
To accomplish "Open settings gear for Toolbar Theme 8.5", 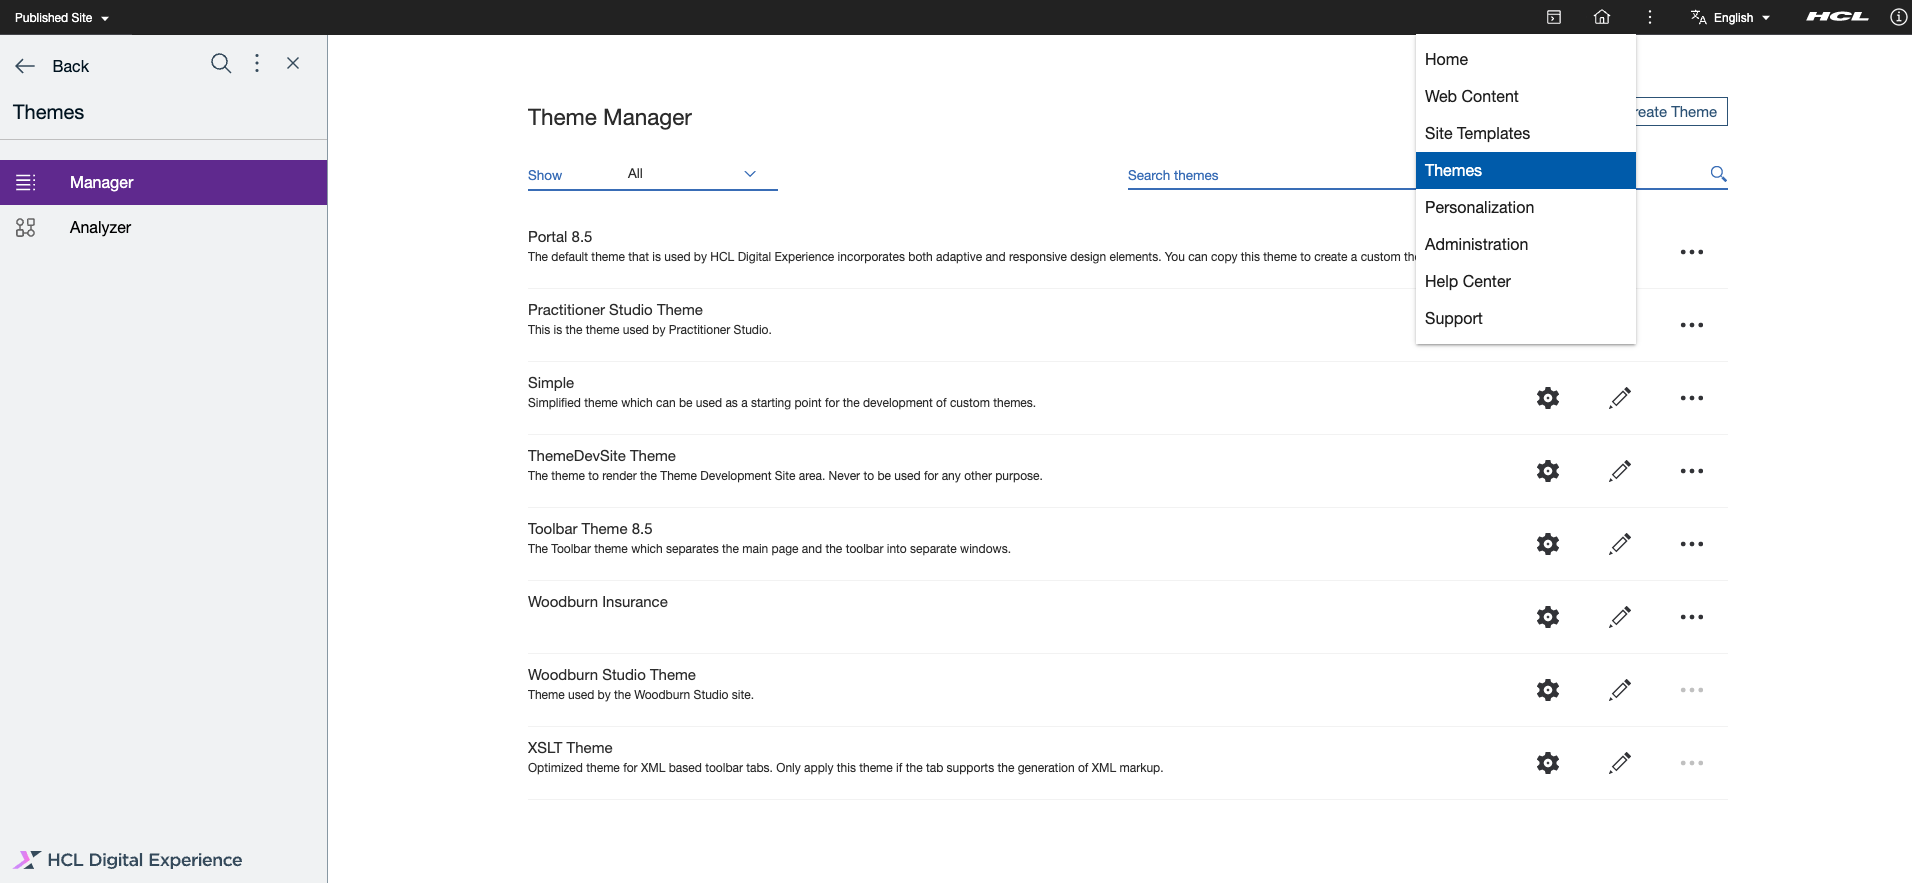I will [1548, 544].
